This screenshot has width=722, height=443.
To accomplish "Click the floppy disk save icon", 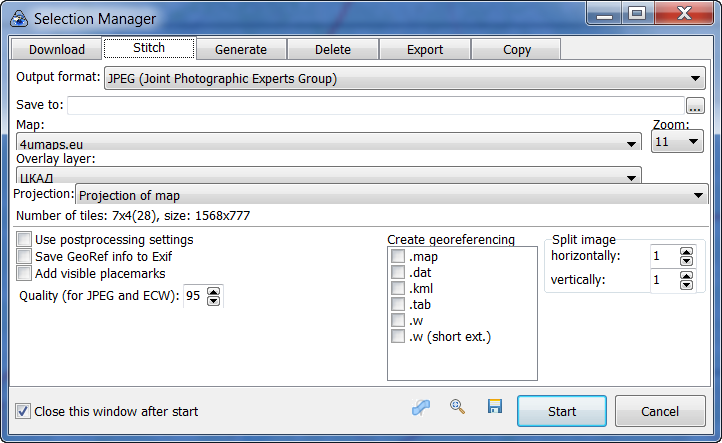I will (494, 407).
